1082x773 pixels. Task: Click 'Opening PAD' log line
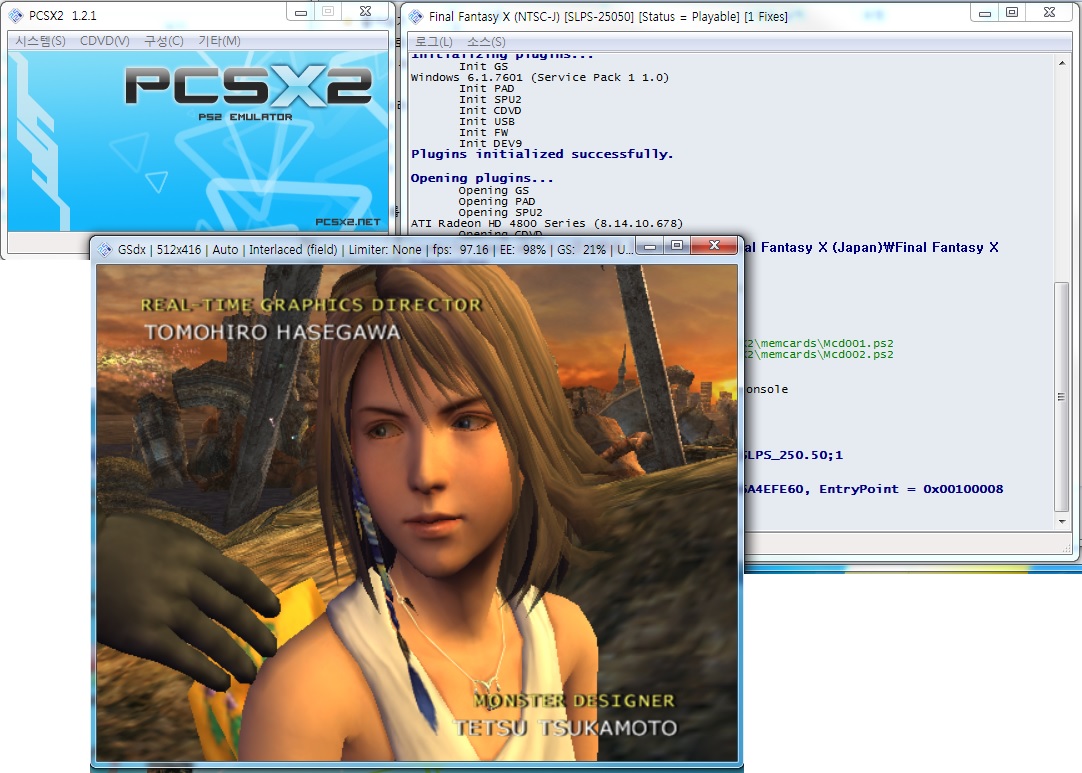pyautogui.click(x=497, y=202)
